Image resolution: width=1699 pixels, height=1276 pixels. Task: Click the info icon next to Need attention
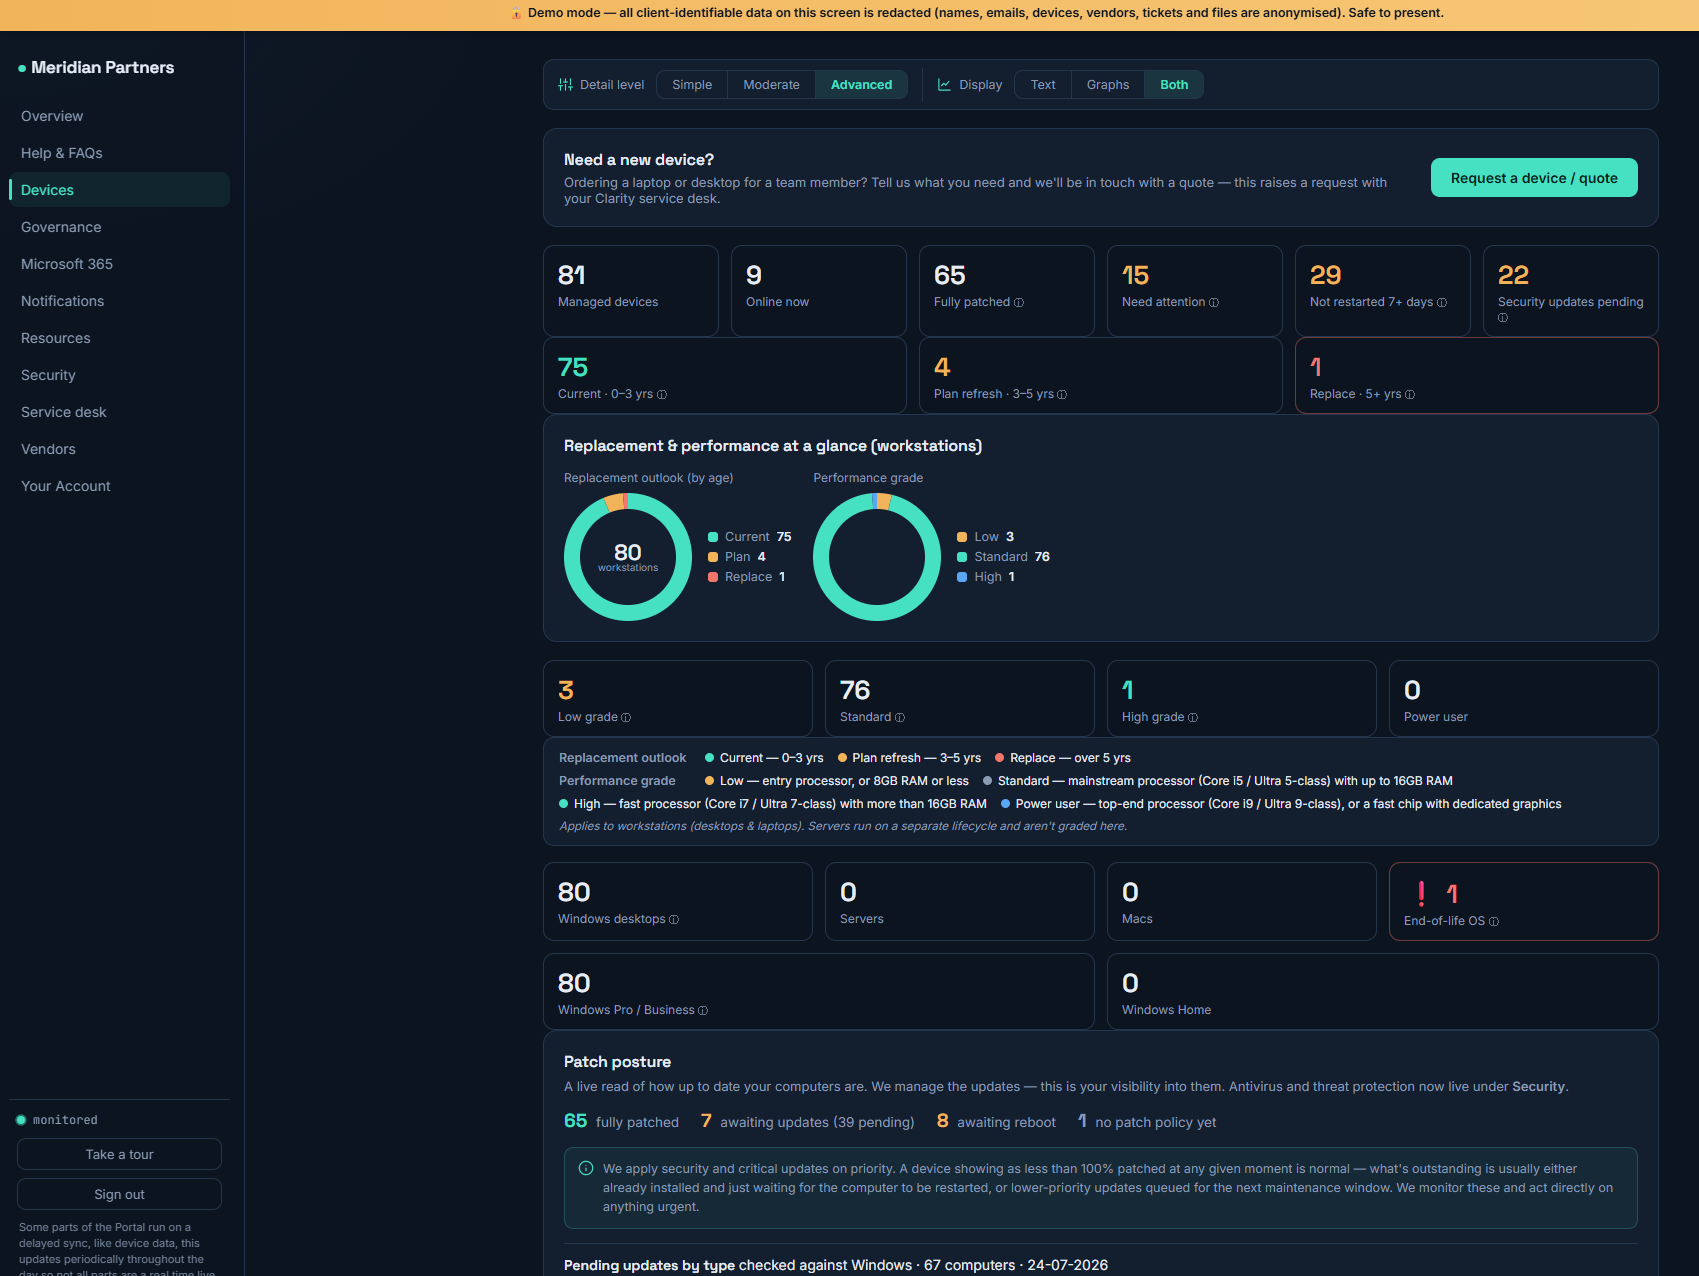pos(1214,303)
